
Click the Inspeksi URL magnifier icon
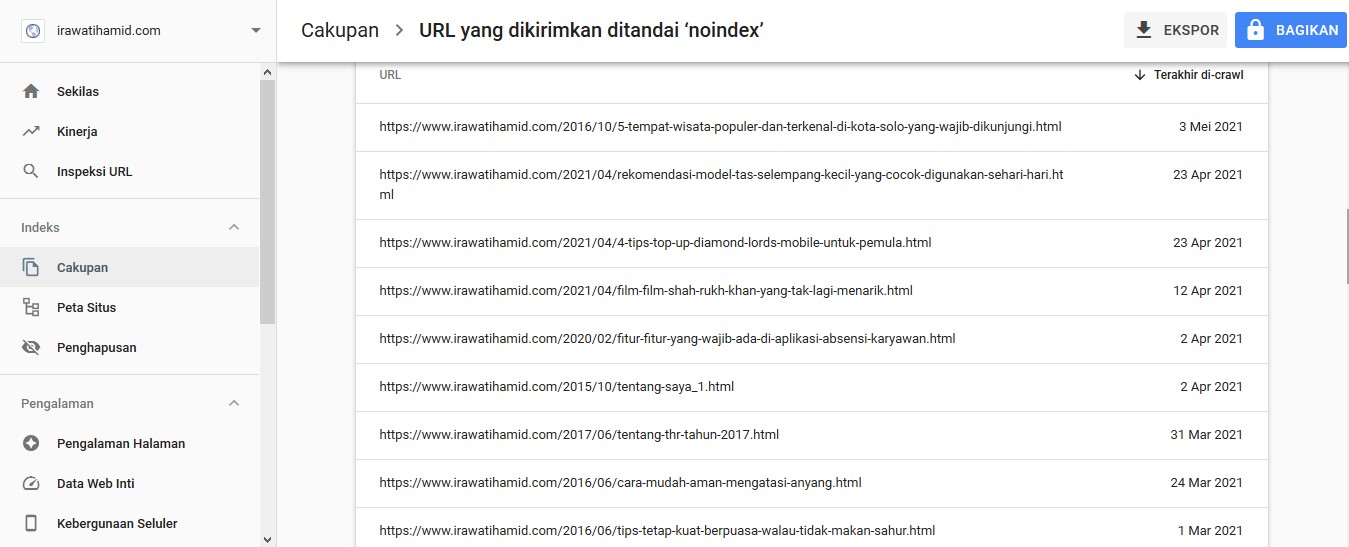click(x=31, y=171)
